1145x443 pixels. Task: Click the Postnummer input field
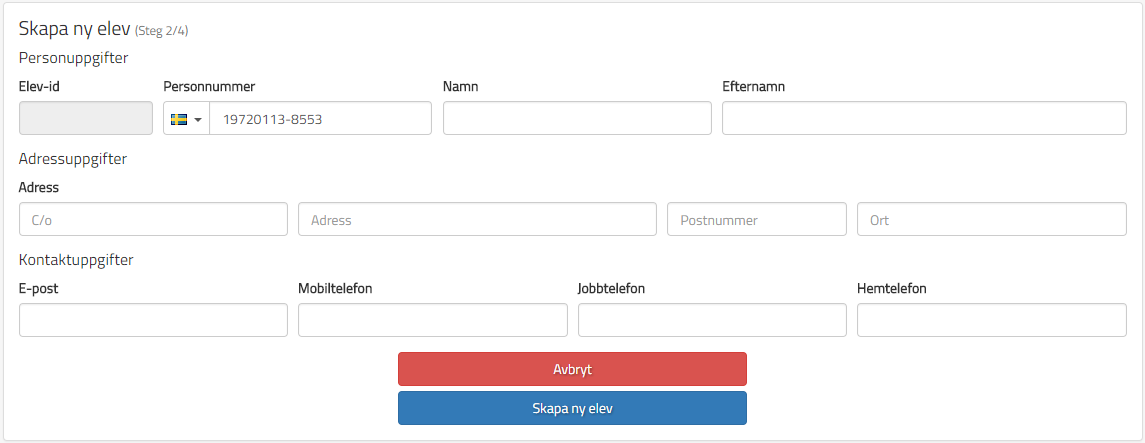pos(756,220)
